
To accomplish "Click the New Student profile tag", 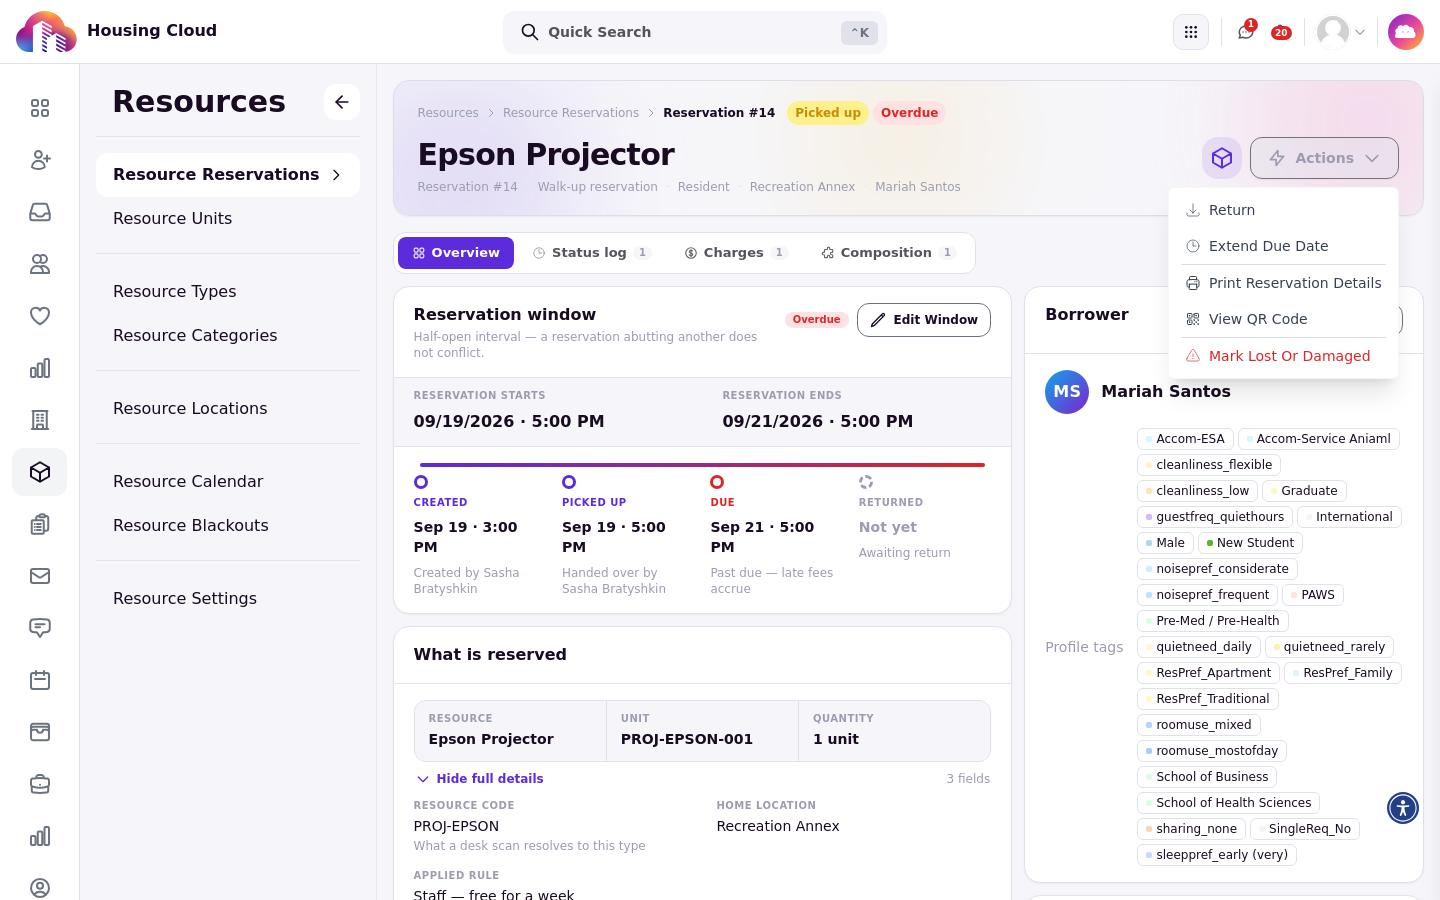I will click(x=1250, y=543).
